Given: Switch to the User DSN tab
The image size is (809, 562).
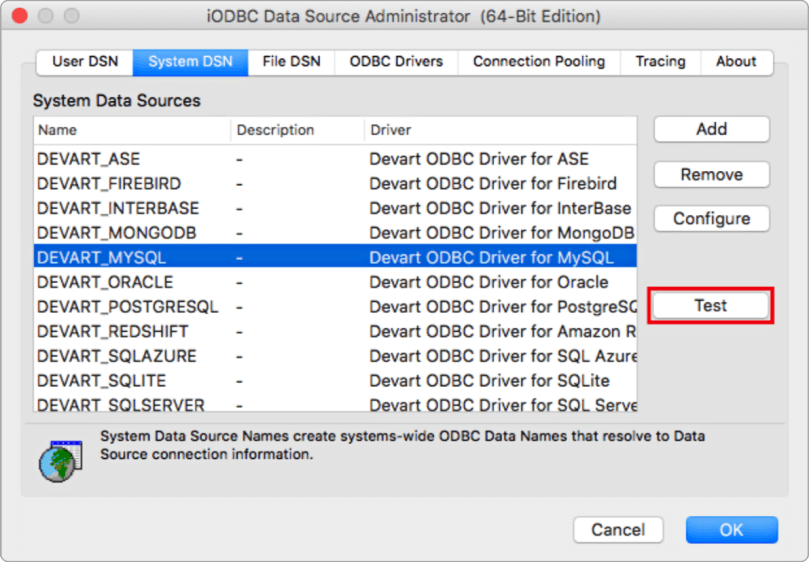Looking at the screenshot, I should (x=85, y=62).
